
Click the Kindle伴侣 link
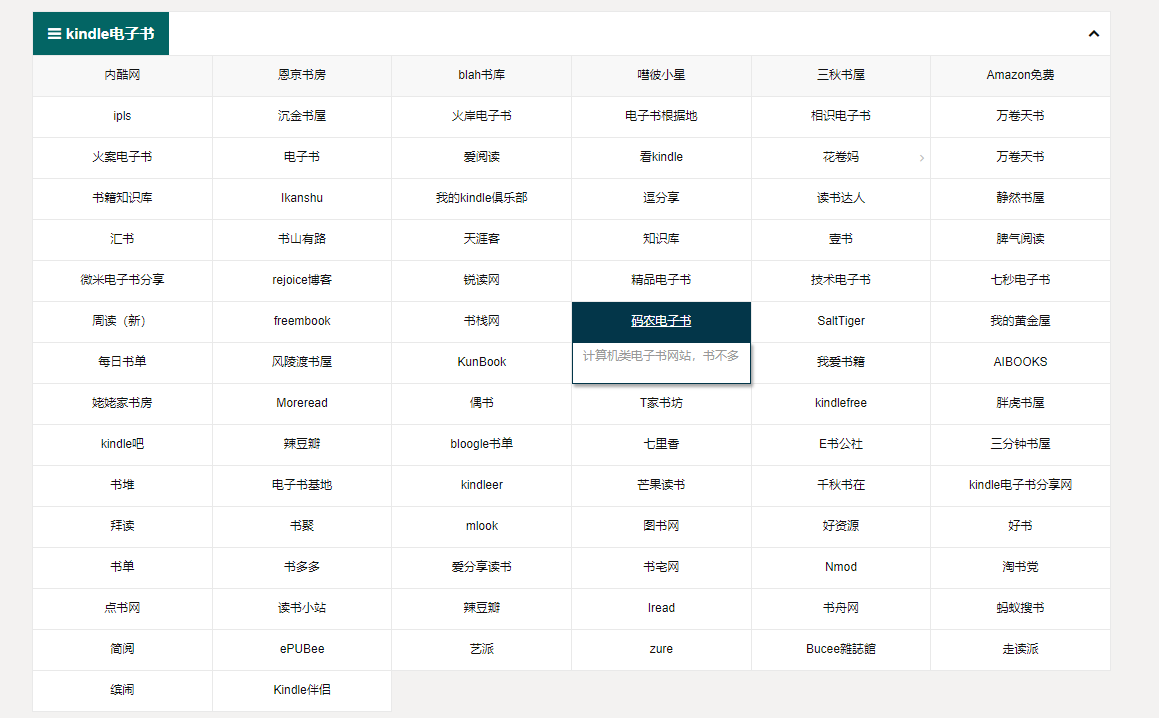(301, 690)
